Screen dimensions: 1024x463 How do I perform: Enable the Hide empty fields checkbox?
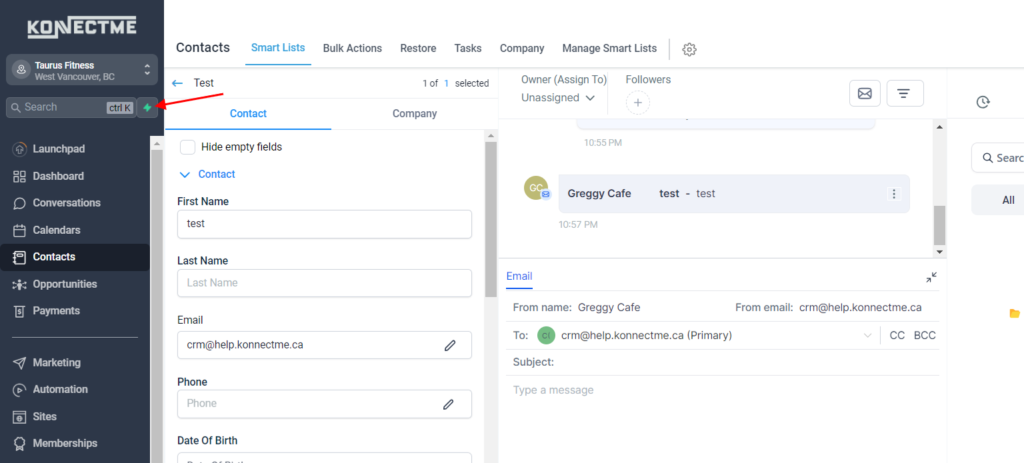[187, 147]
